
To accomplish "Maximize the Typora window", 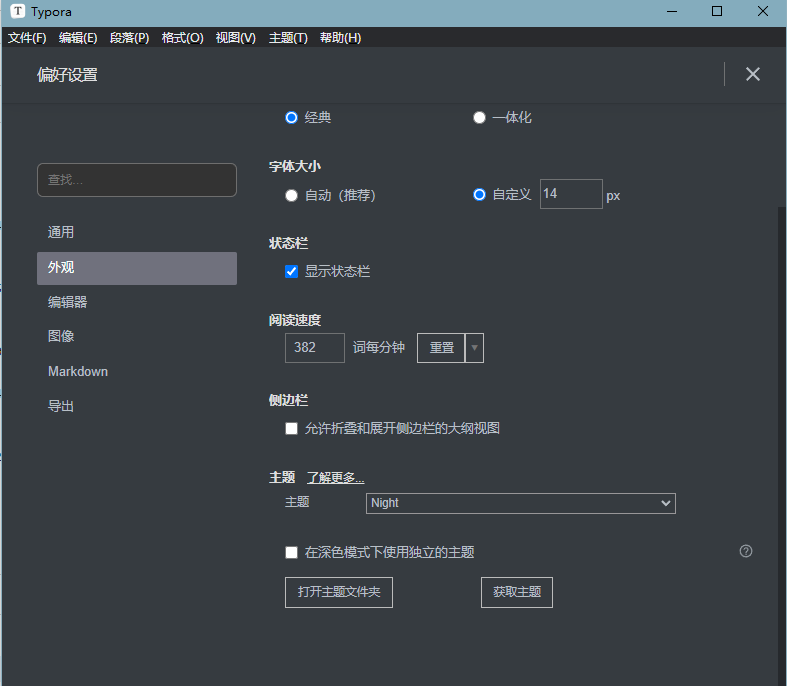I will 717,12.
